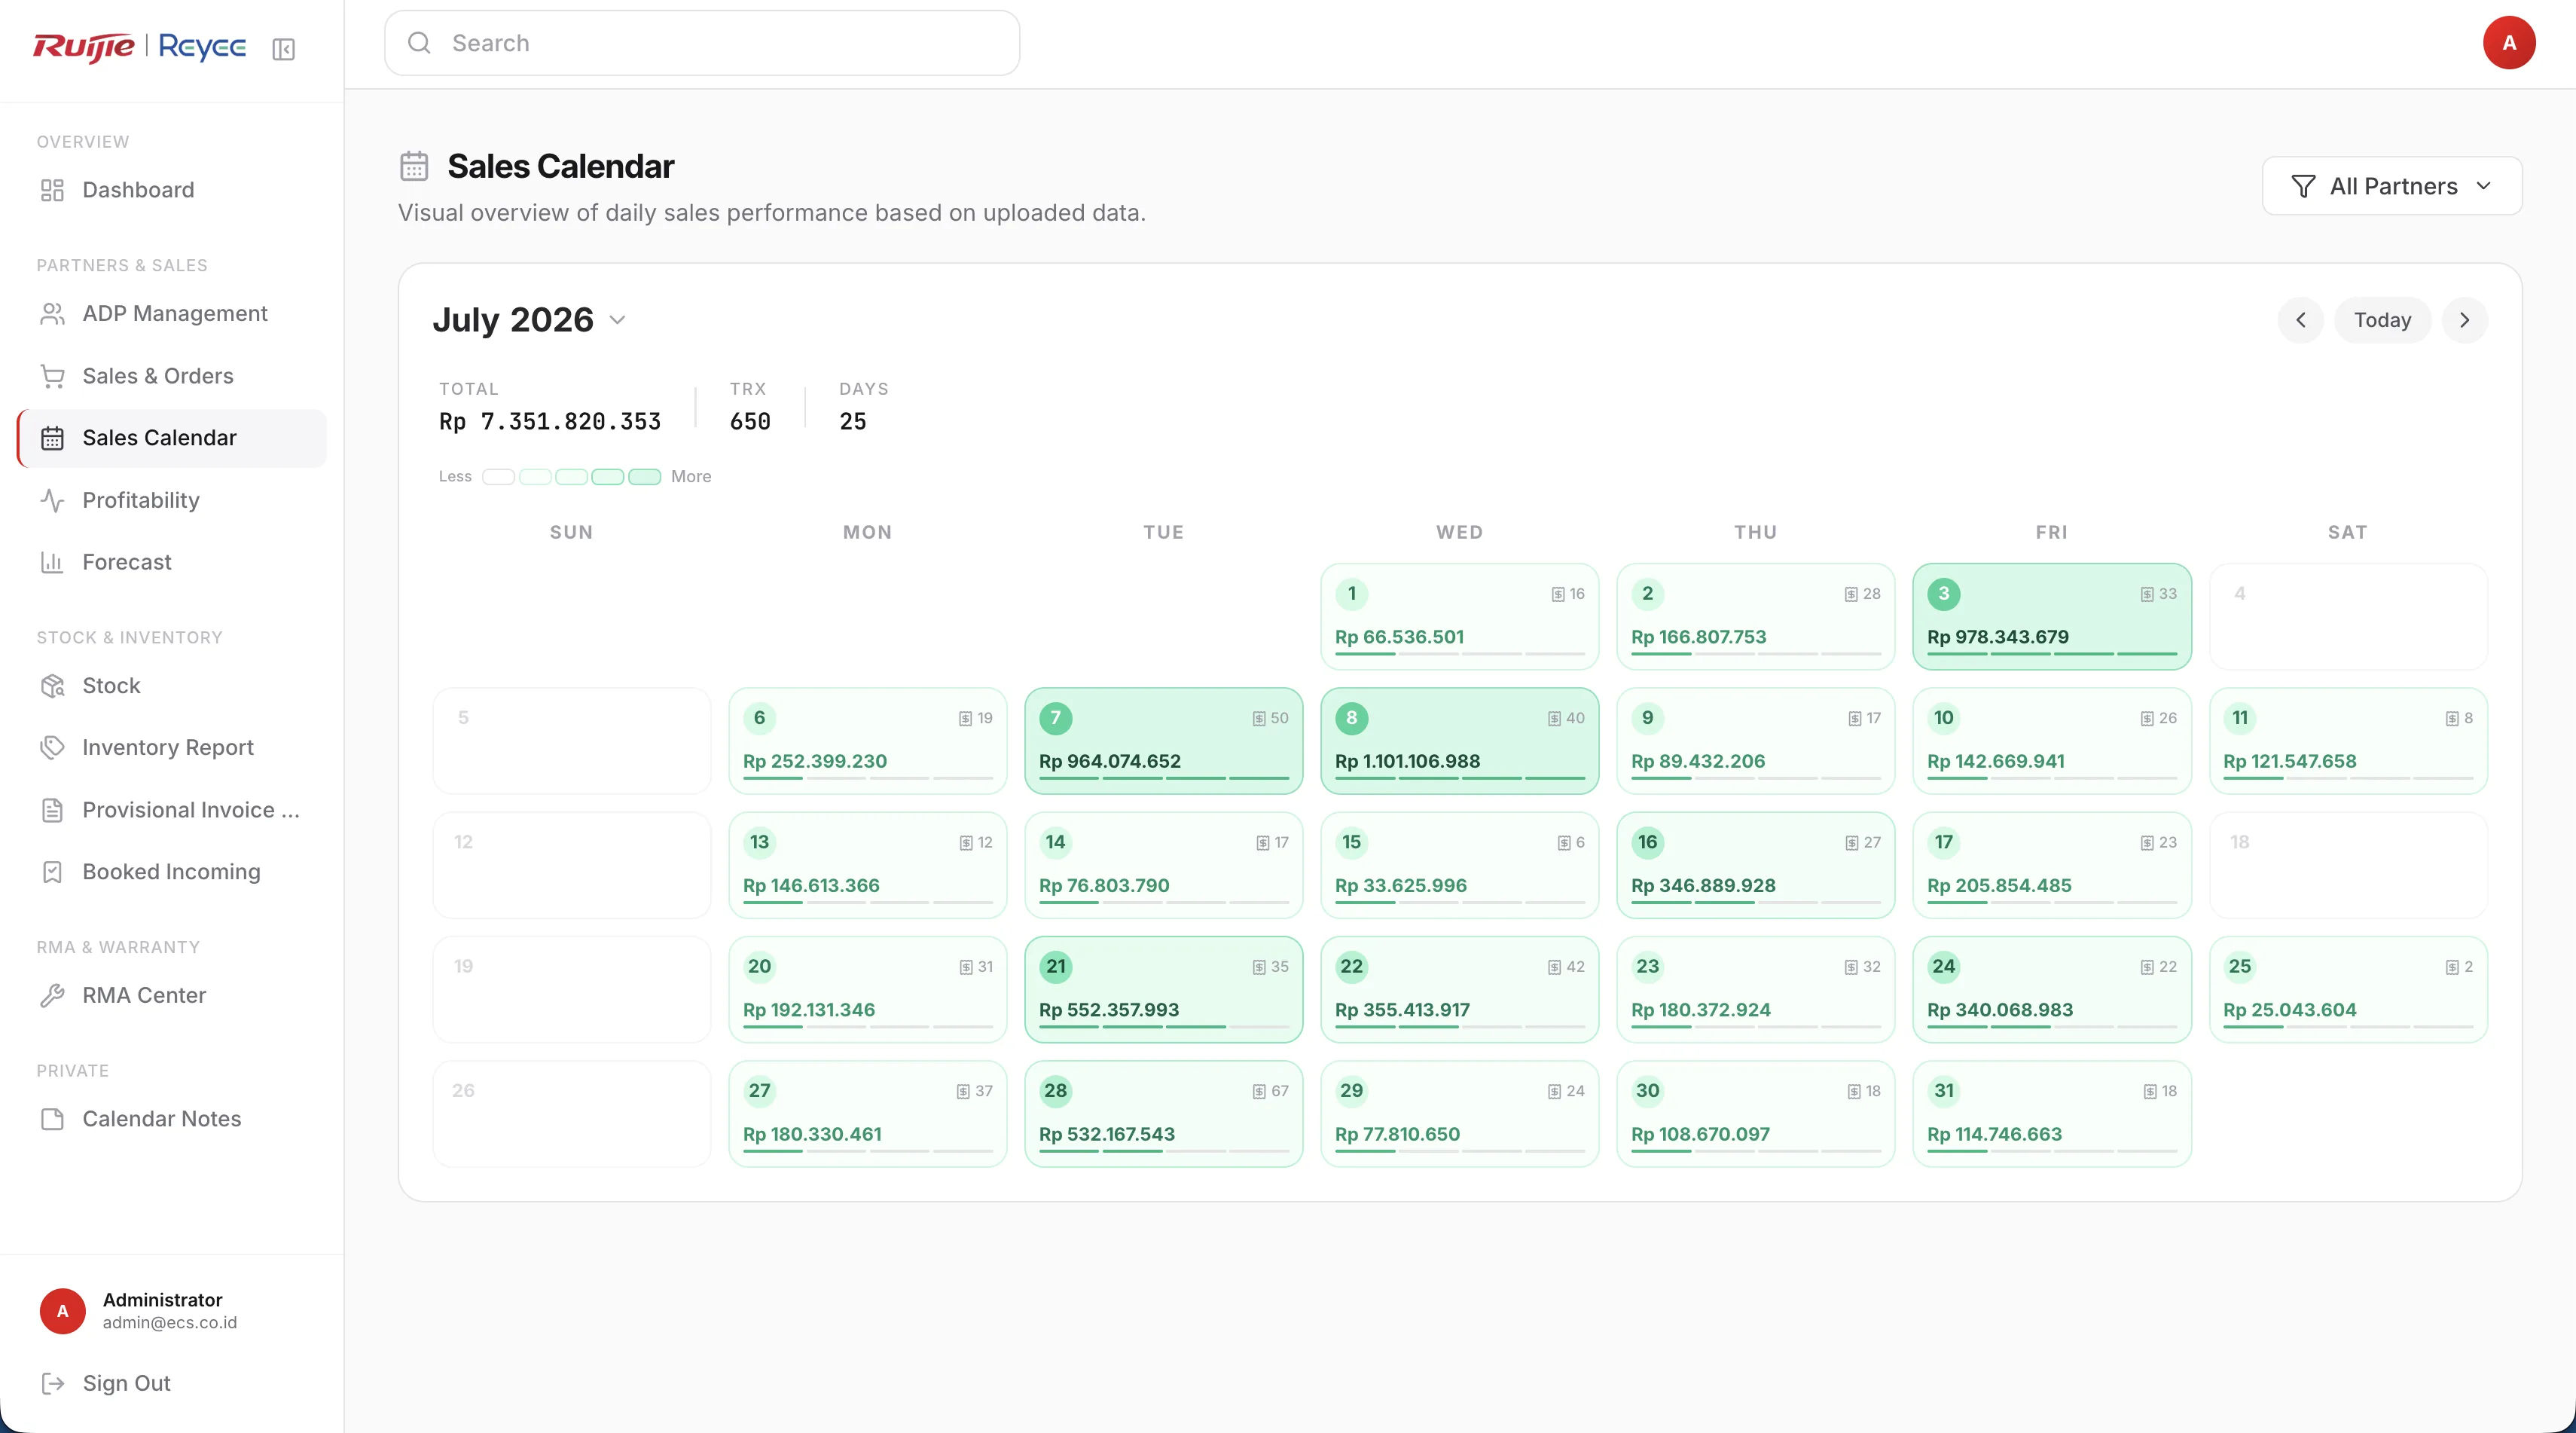Click the Calendar Notes file icon
The image size is (2576, 1433).
[52, 1119]
